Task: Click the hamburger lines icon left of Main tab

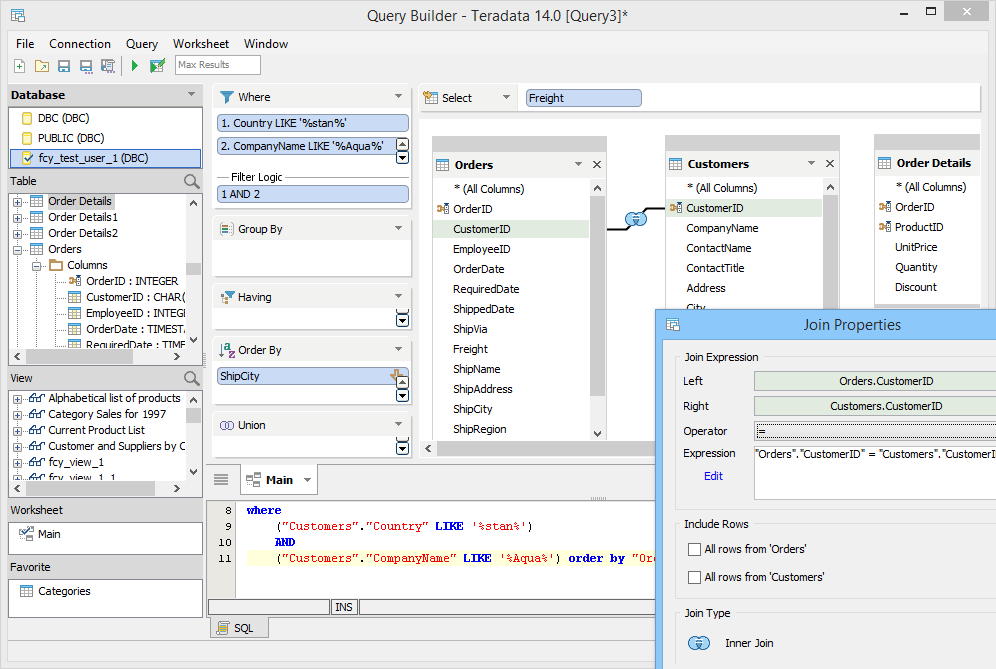Action: [x=221, y=480]
